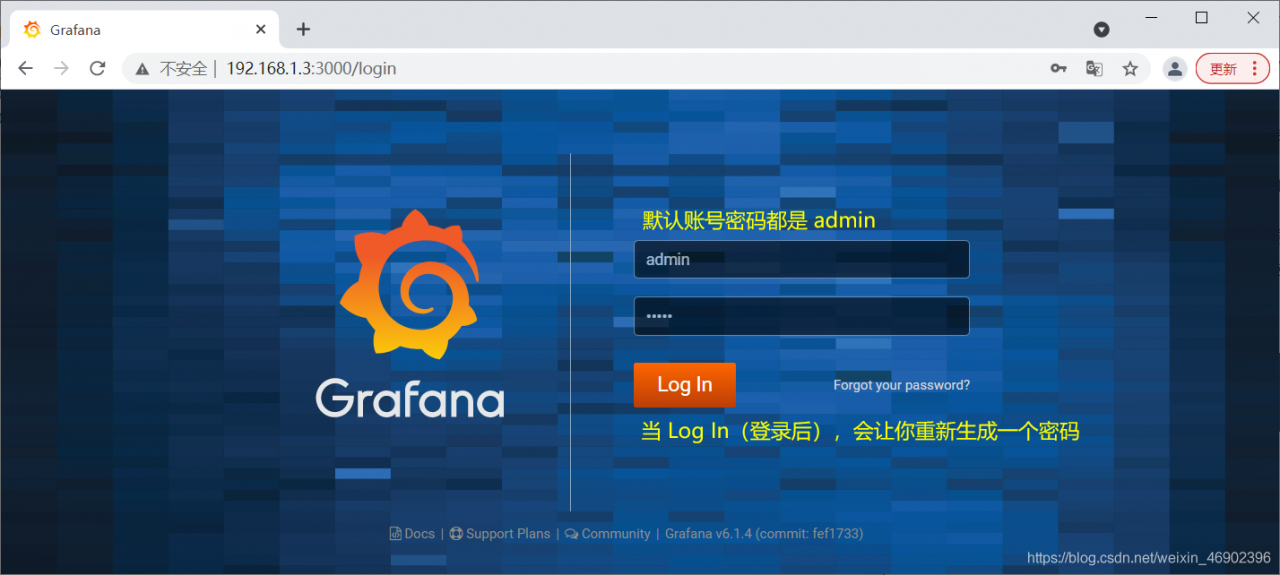Screen dimensions: 1280x575
Task: Click the Log In button
Action: pos(685,385)
